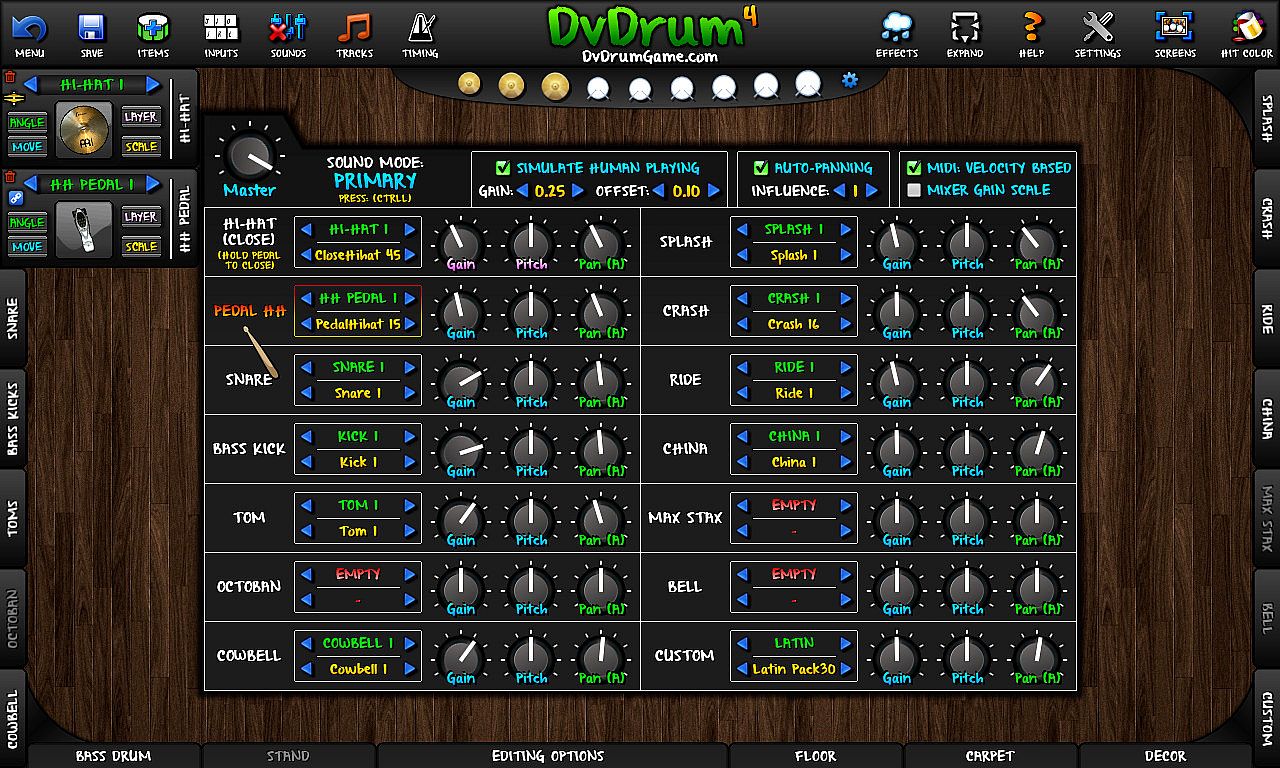Delete HH Pedal 1 with its trash icon
The height and width of the screenshot is (768, 1280).
click(x=11, y=177)
